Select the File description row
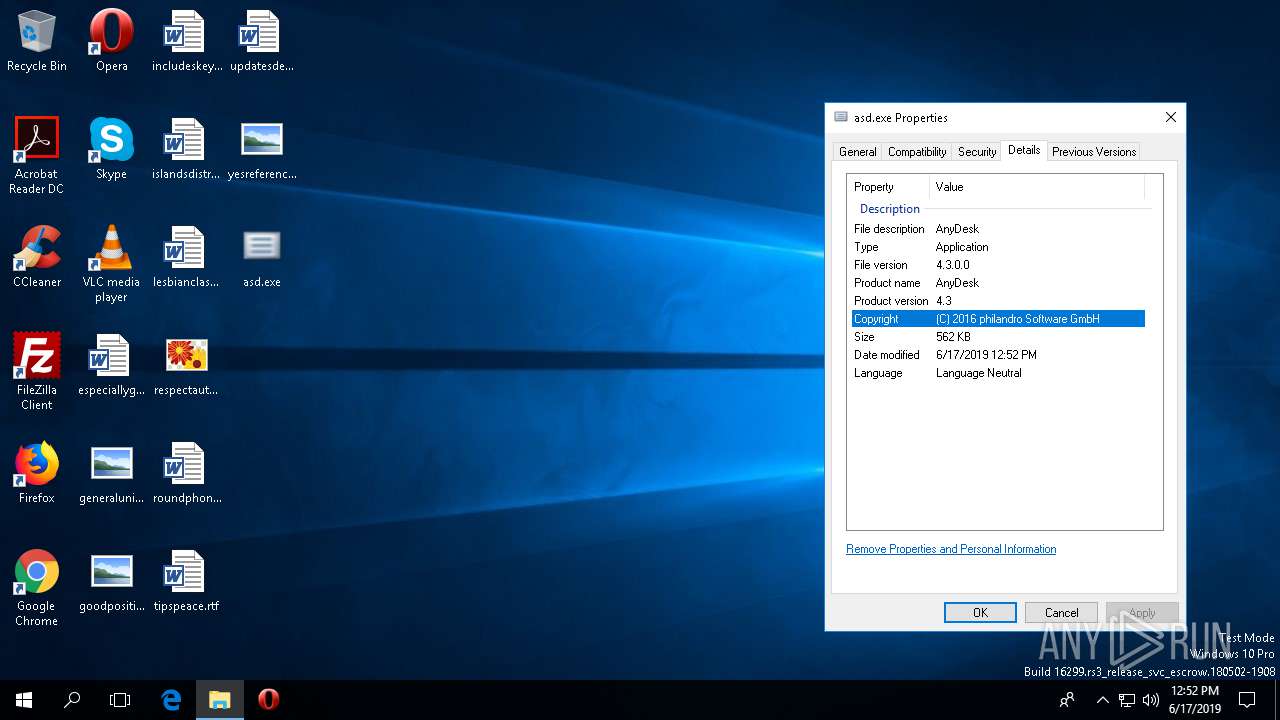Image resolution: width=1280 pixels, height=720 pixels. pyautogui.click(x=998, y=229)
